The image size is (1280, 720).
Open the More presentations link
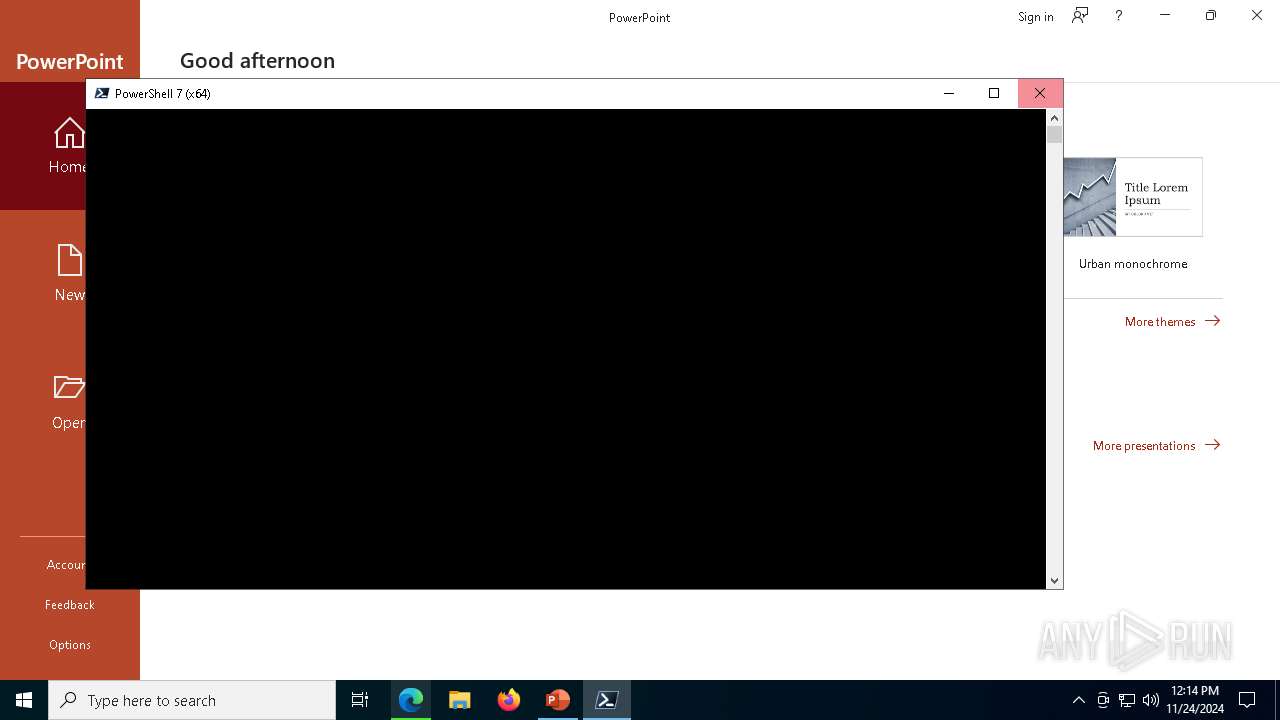pyautogui.click(x=1156, y=445)
